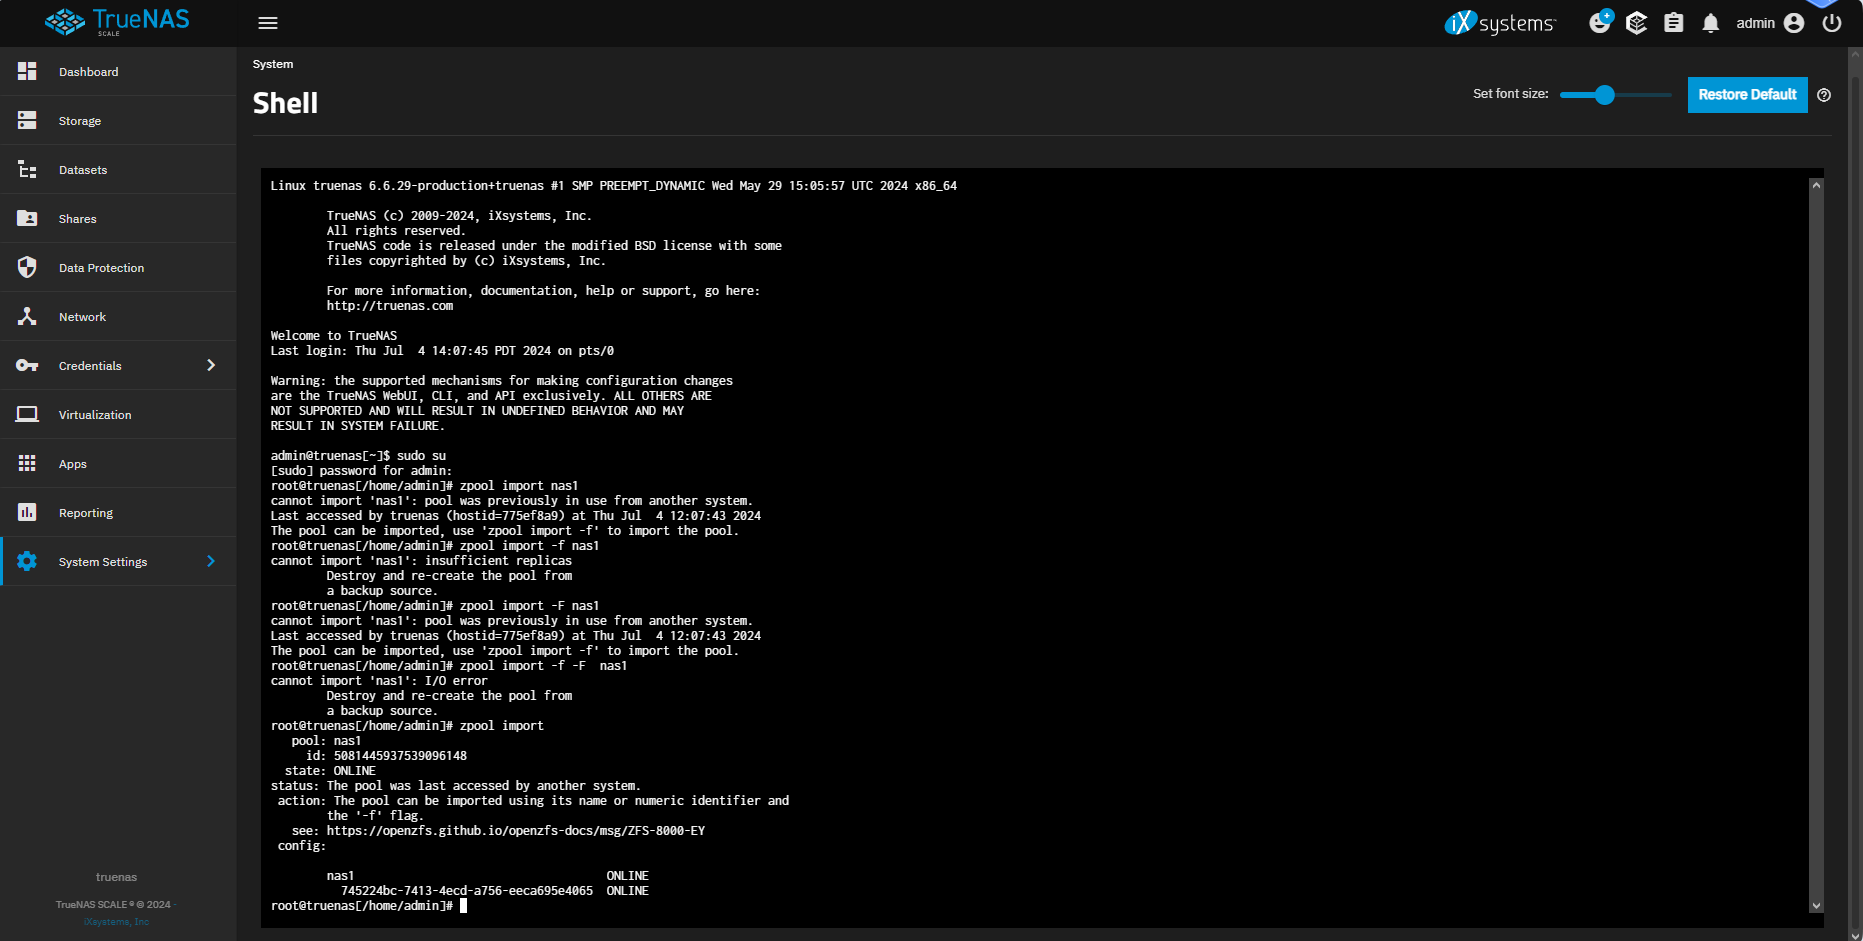
Task: Click the help icon beside Restore Default
Action: [1824, 95]
